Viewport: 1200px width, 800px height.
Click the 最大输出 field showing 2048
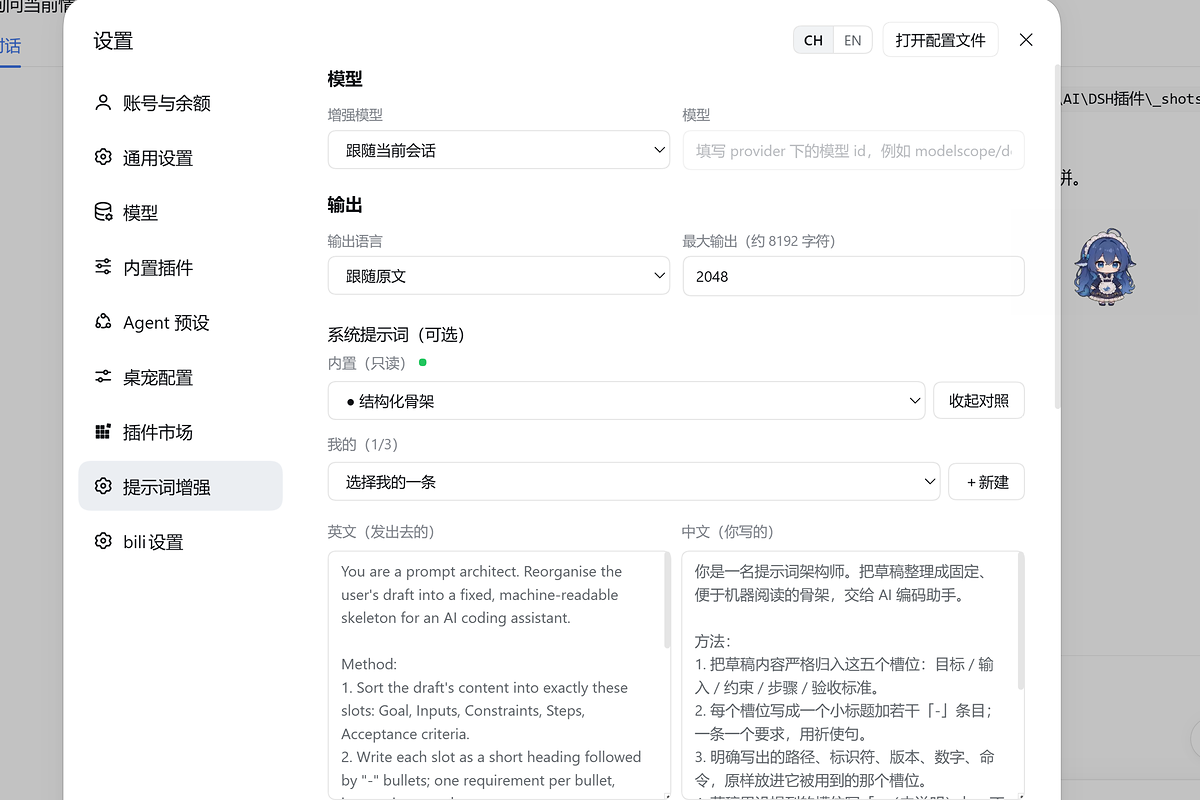point(853,276)
